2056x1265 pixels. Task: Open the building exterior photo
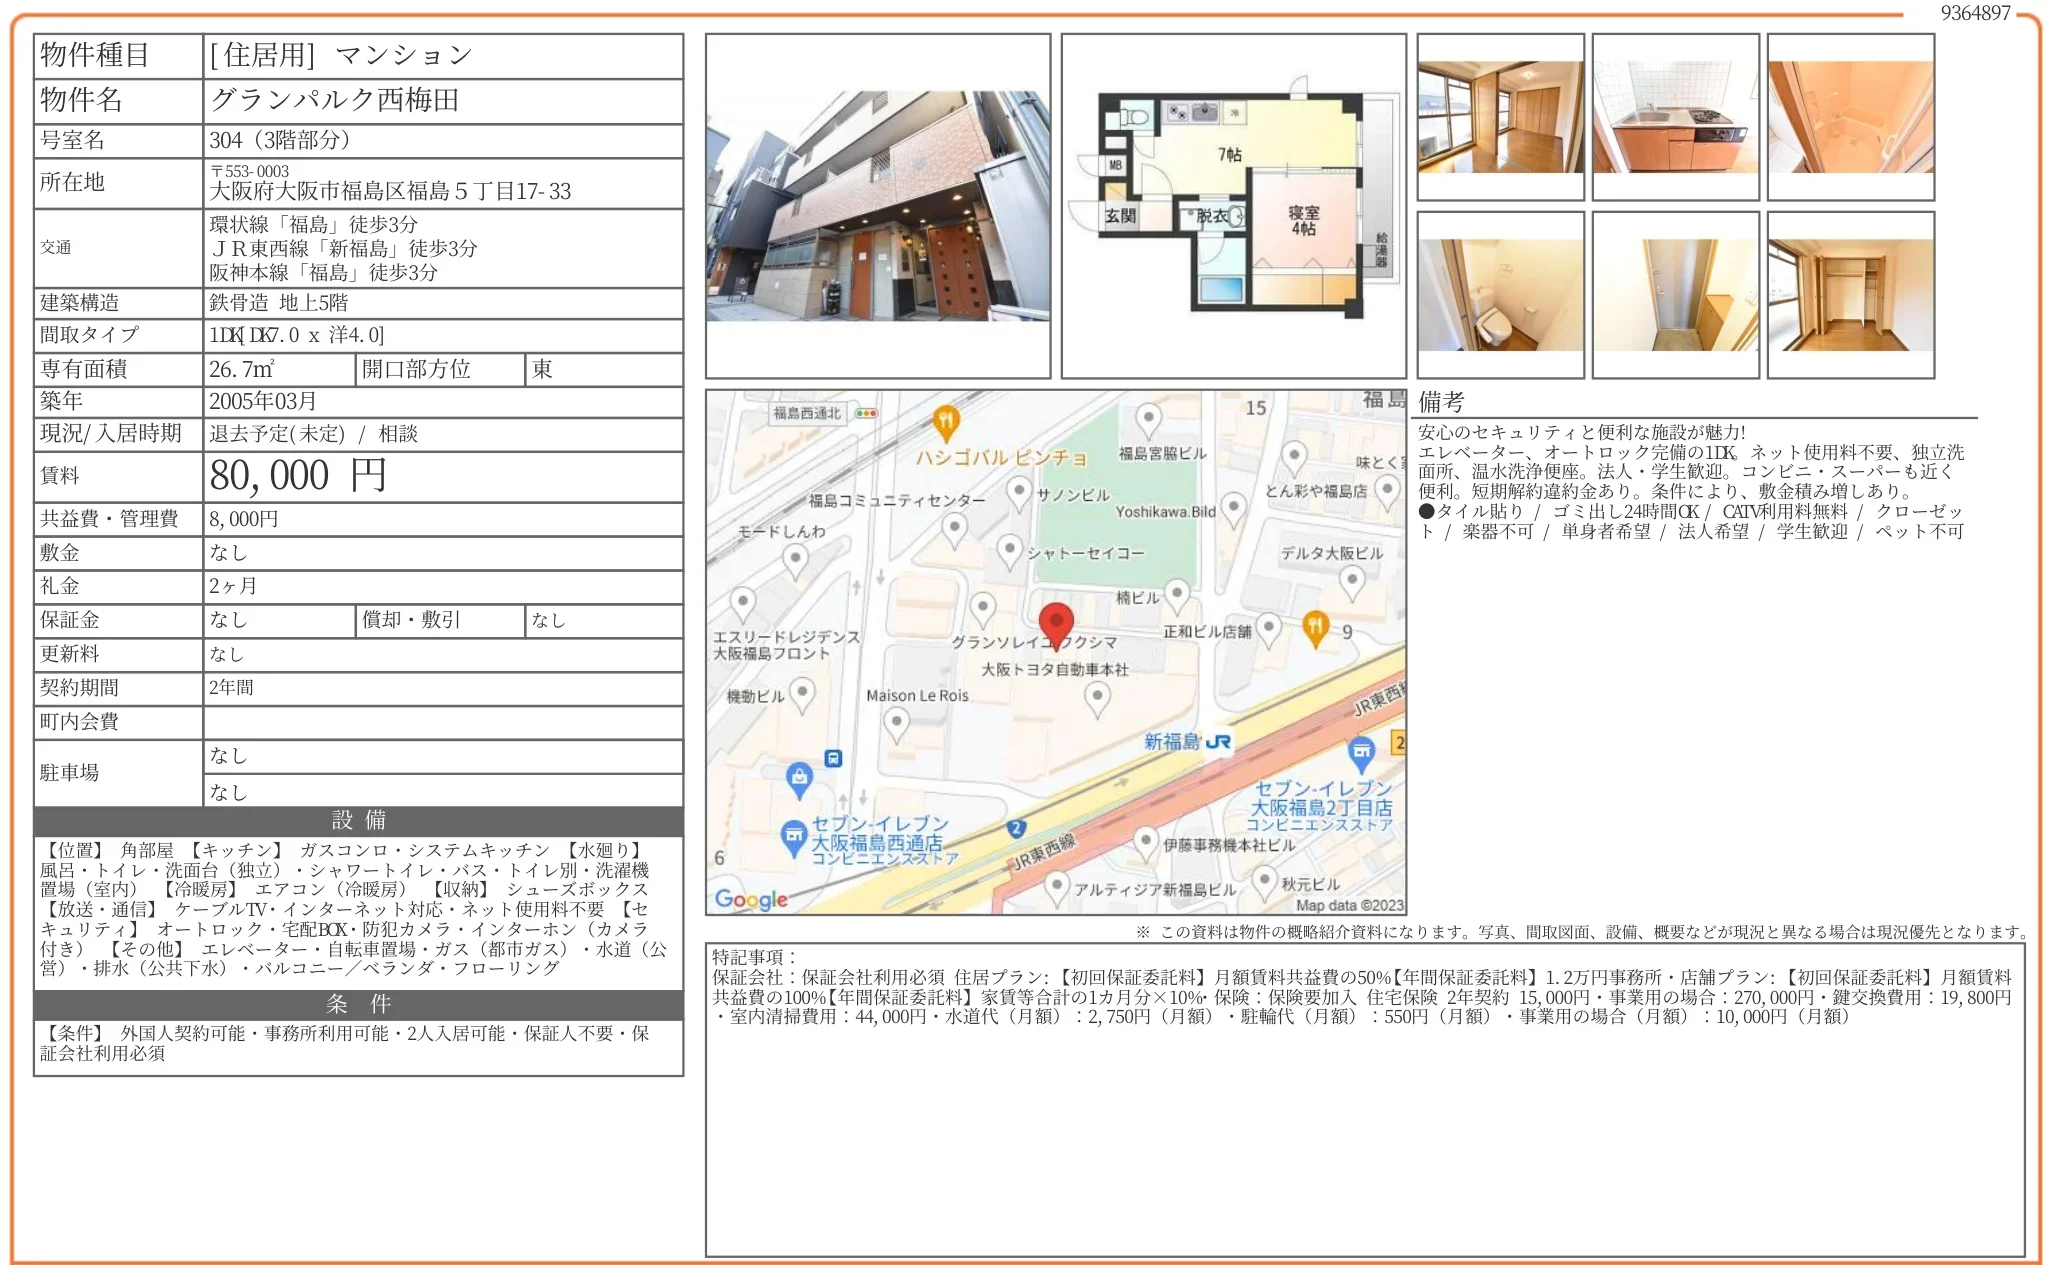click(877, 206)
